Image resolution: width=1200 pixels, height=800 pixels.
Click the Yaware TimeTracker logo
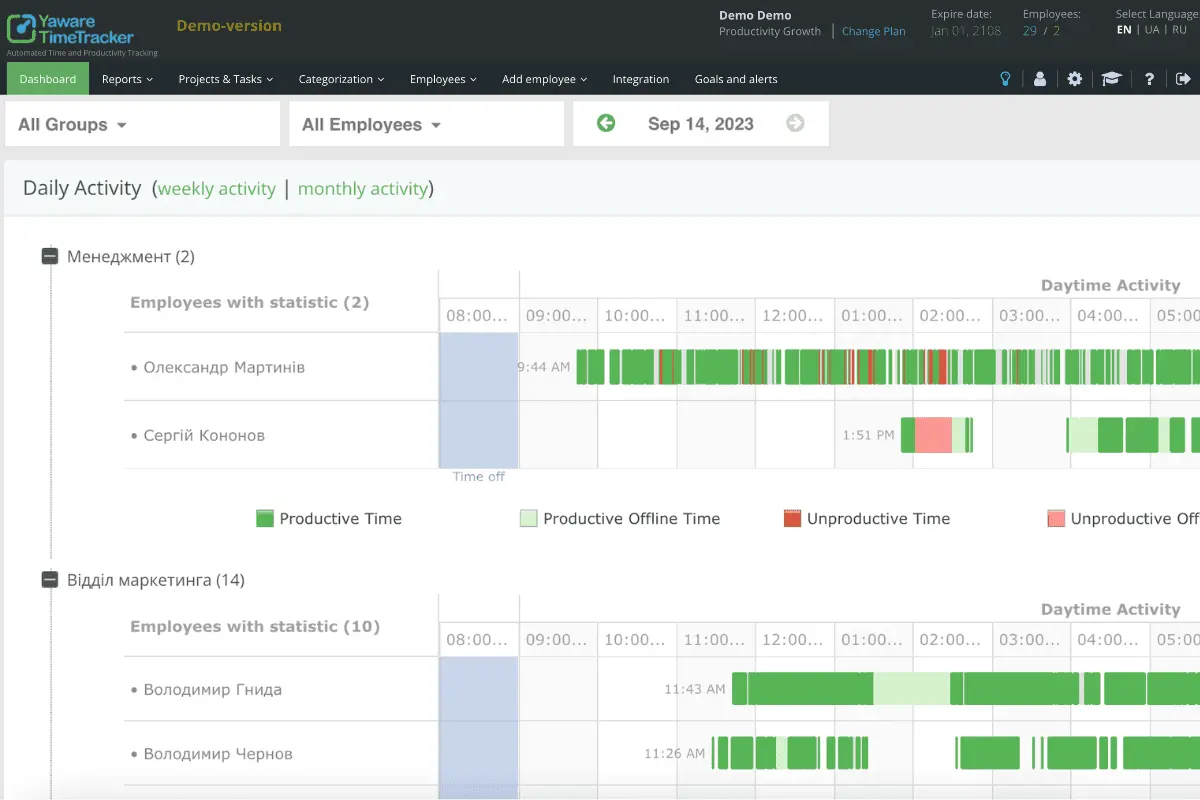click(71, 30)
